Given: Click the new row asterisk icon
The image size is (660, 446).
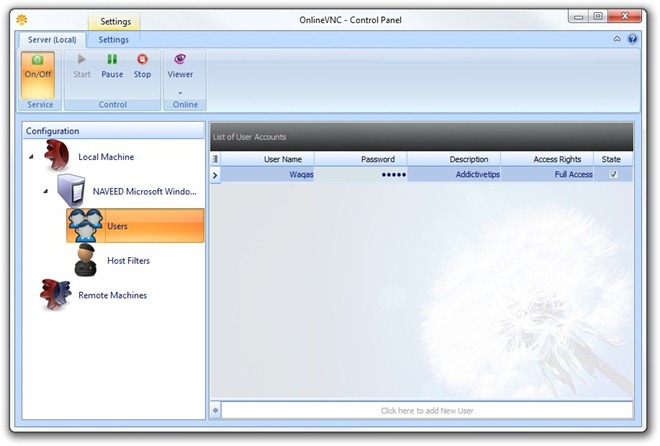Looking at the screenshot, I should click(x=216, y=411).
